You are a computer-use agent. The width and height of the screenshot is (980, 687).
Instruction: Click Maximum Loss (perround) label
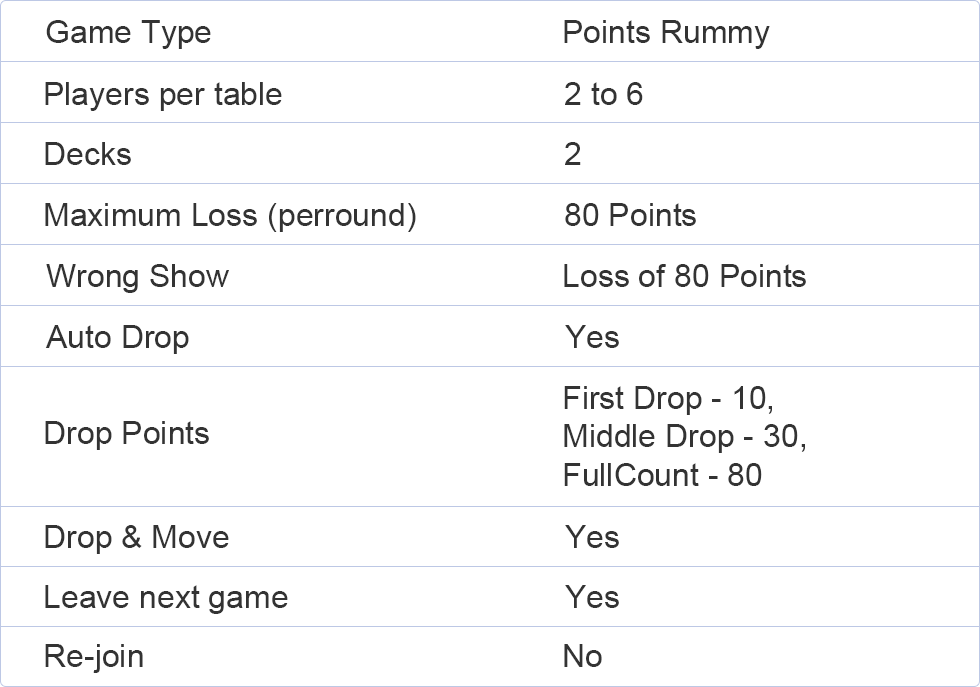pyautogui.click(x=230, y=216)
